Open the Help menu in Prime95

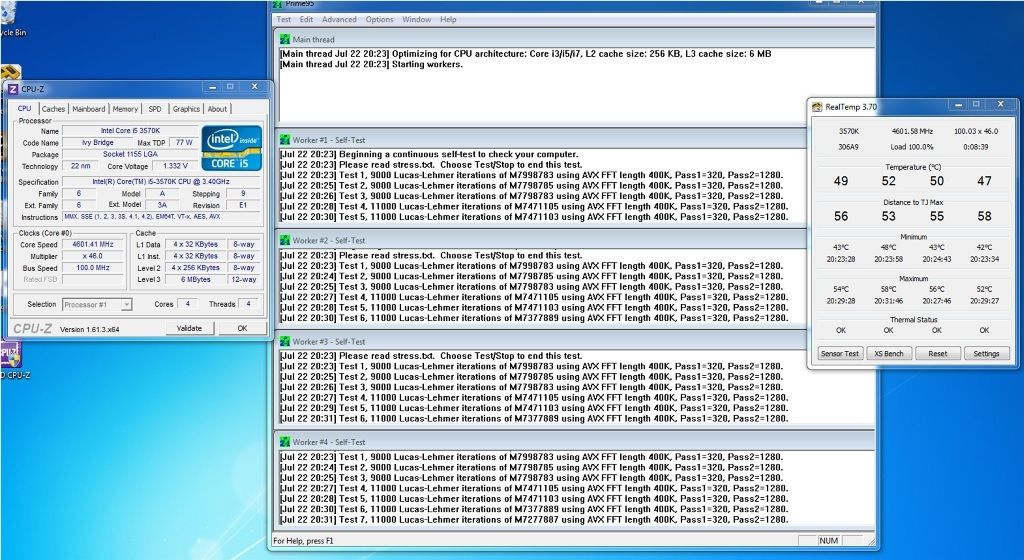pos(448,20)
